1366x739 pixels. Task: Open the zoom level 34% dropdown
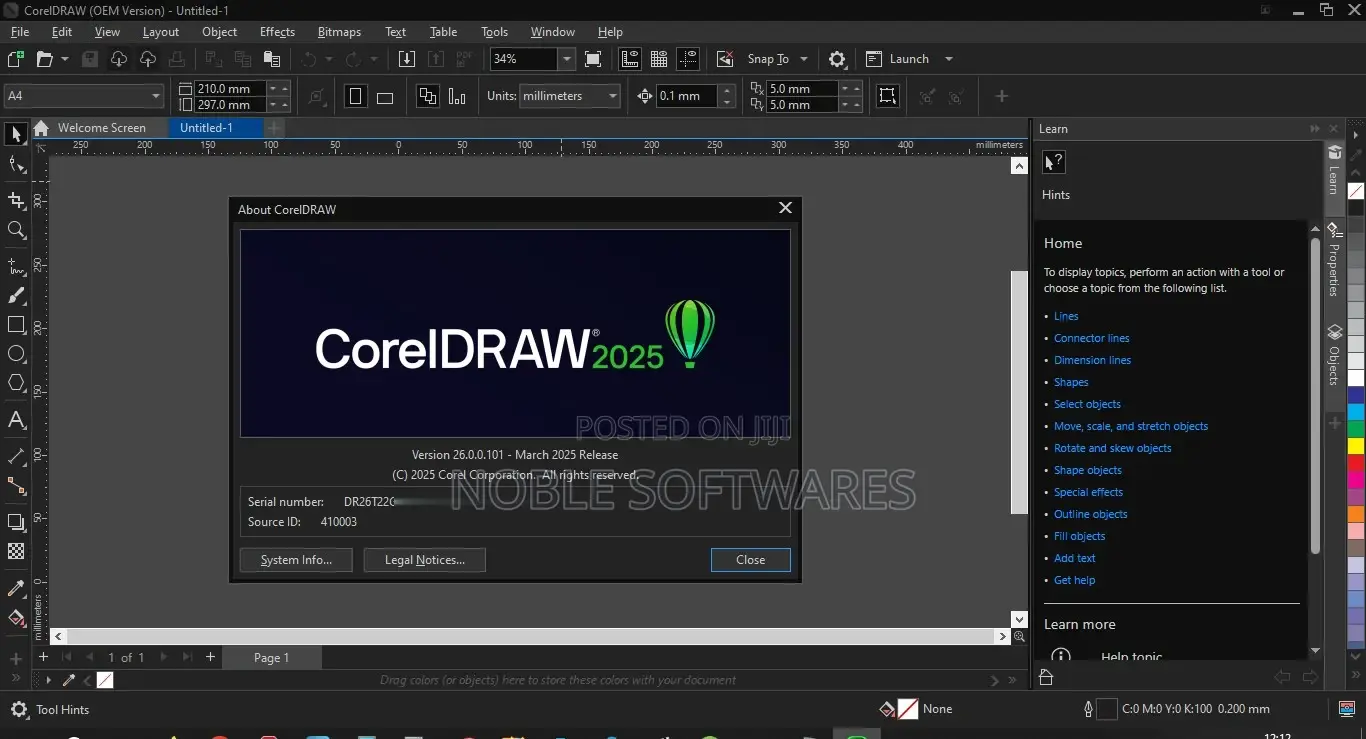pyautogui.click(x=567, y=59)
